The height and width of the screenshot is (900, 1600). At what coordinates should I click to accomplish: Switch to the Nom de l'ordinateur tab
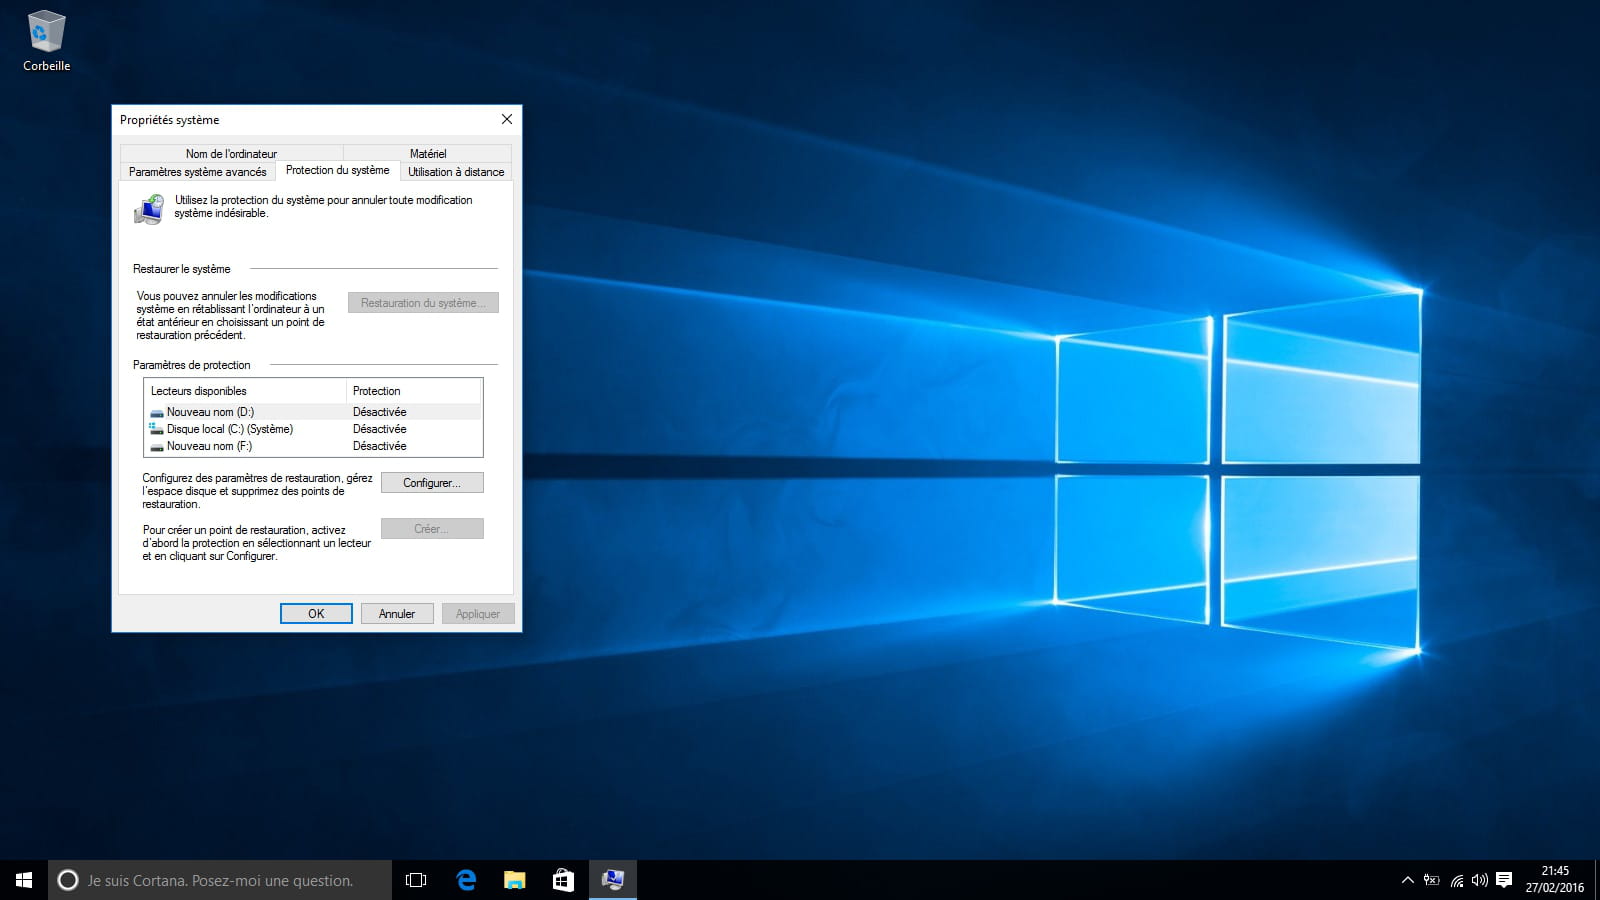(x=231, y=154)
